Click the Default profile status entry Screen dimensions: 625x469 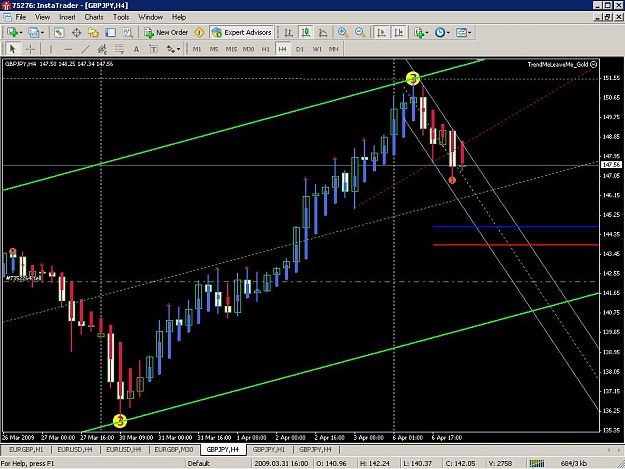199,463
